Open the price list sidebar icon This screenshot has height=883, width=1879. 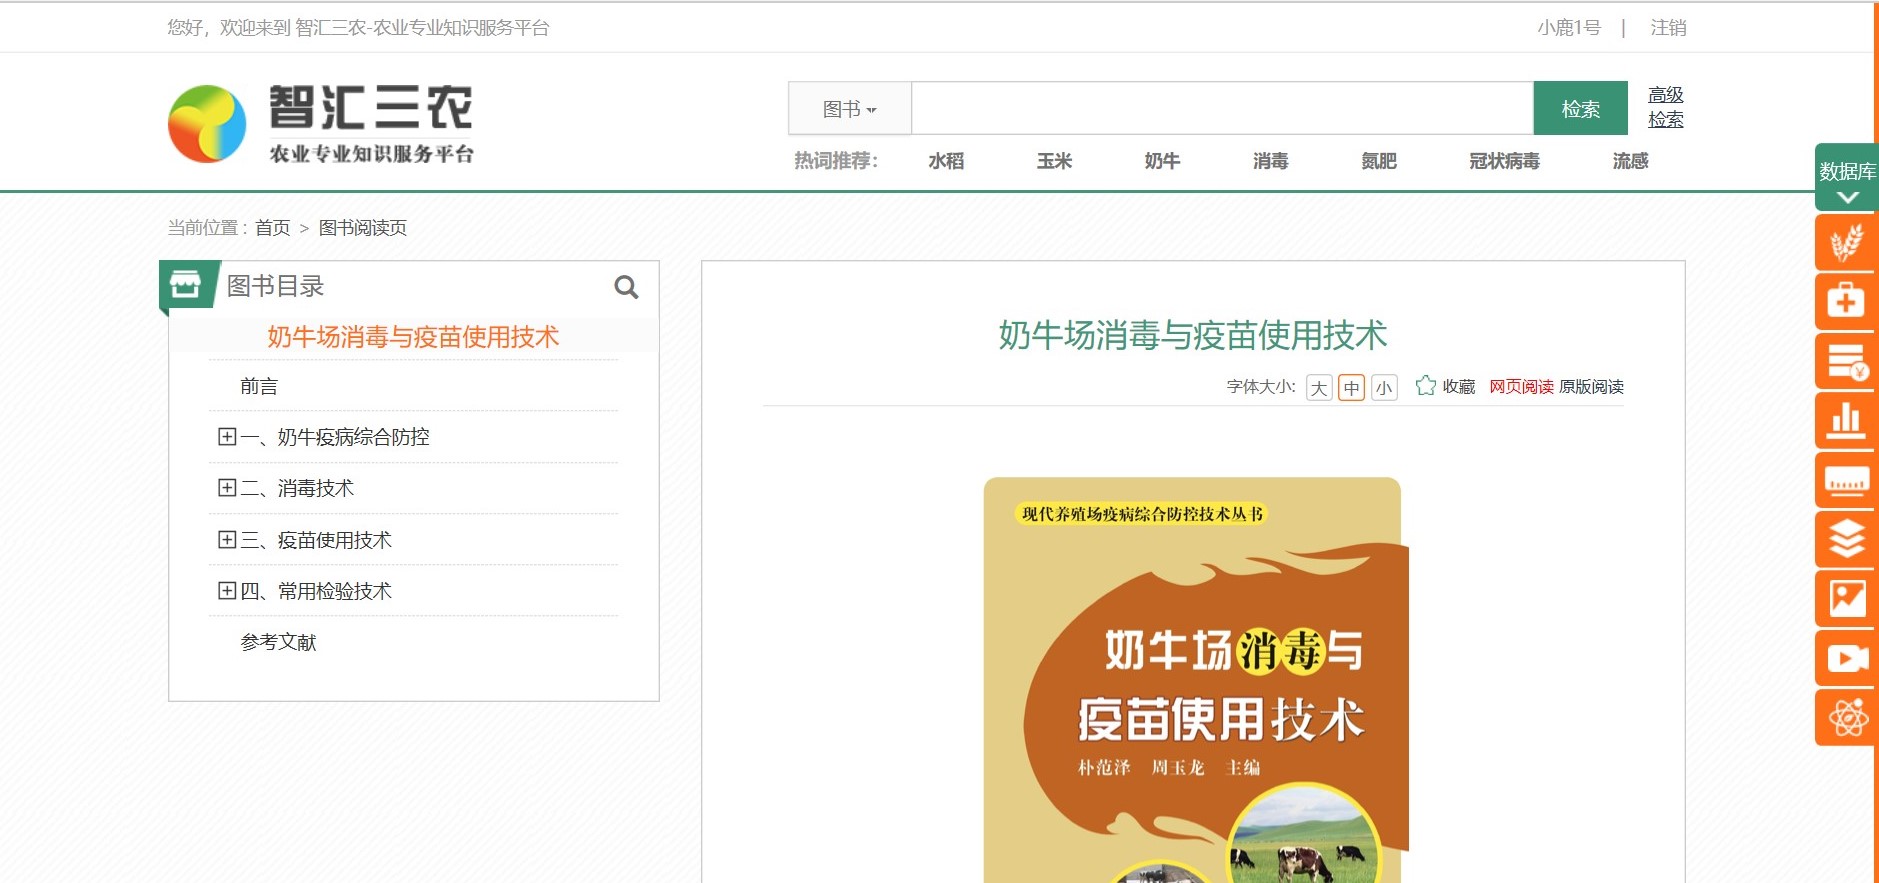point(1846,361)
